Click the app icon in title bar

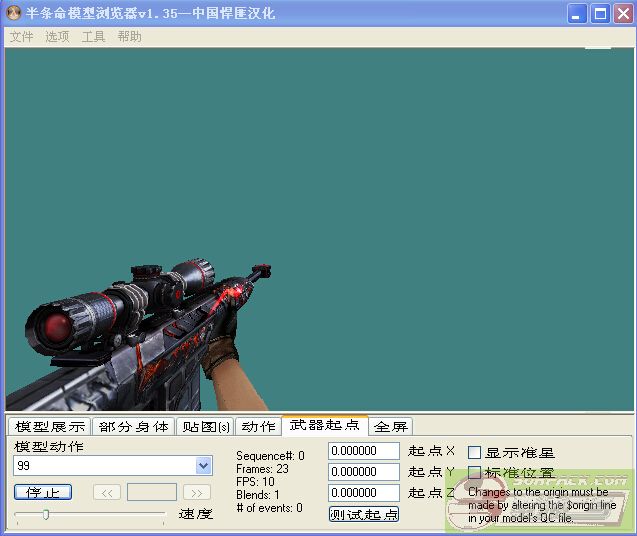click(14, 13)
